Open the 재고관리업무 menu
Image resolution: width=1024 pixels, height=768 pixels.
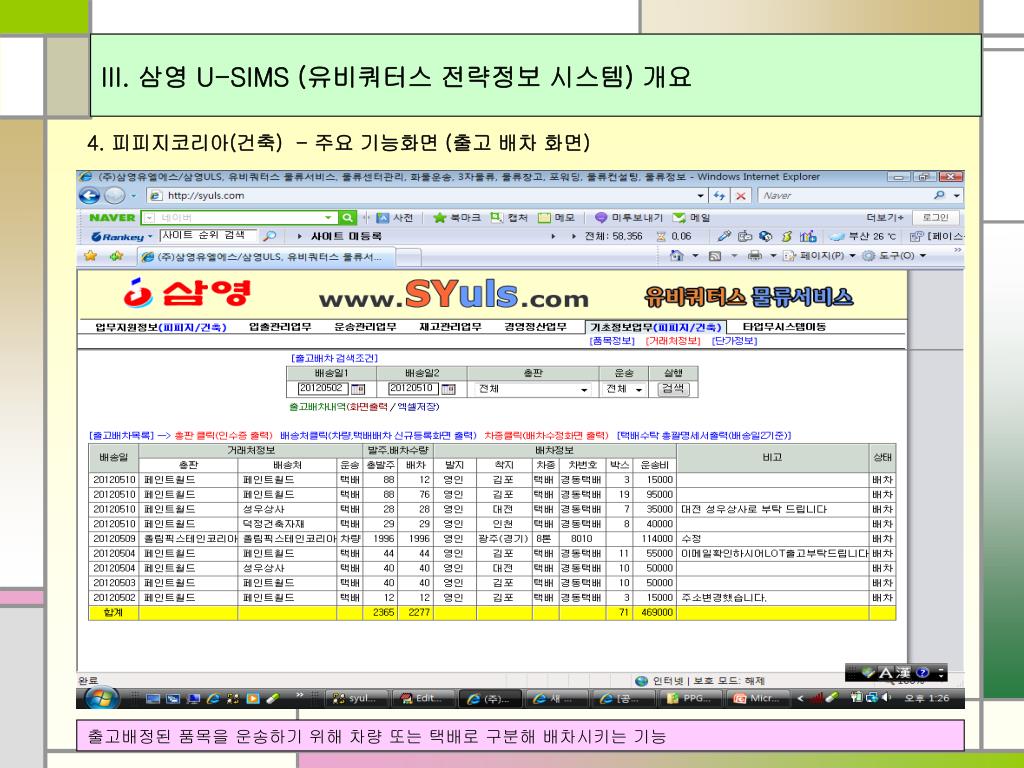(450, 327)
